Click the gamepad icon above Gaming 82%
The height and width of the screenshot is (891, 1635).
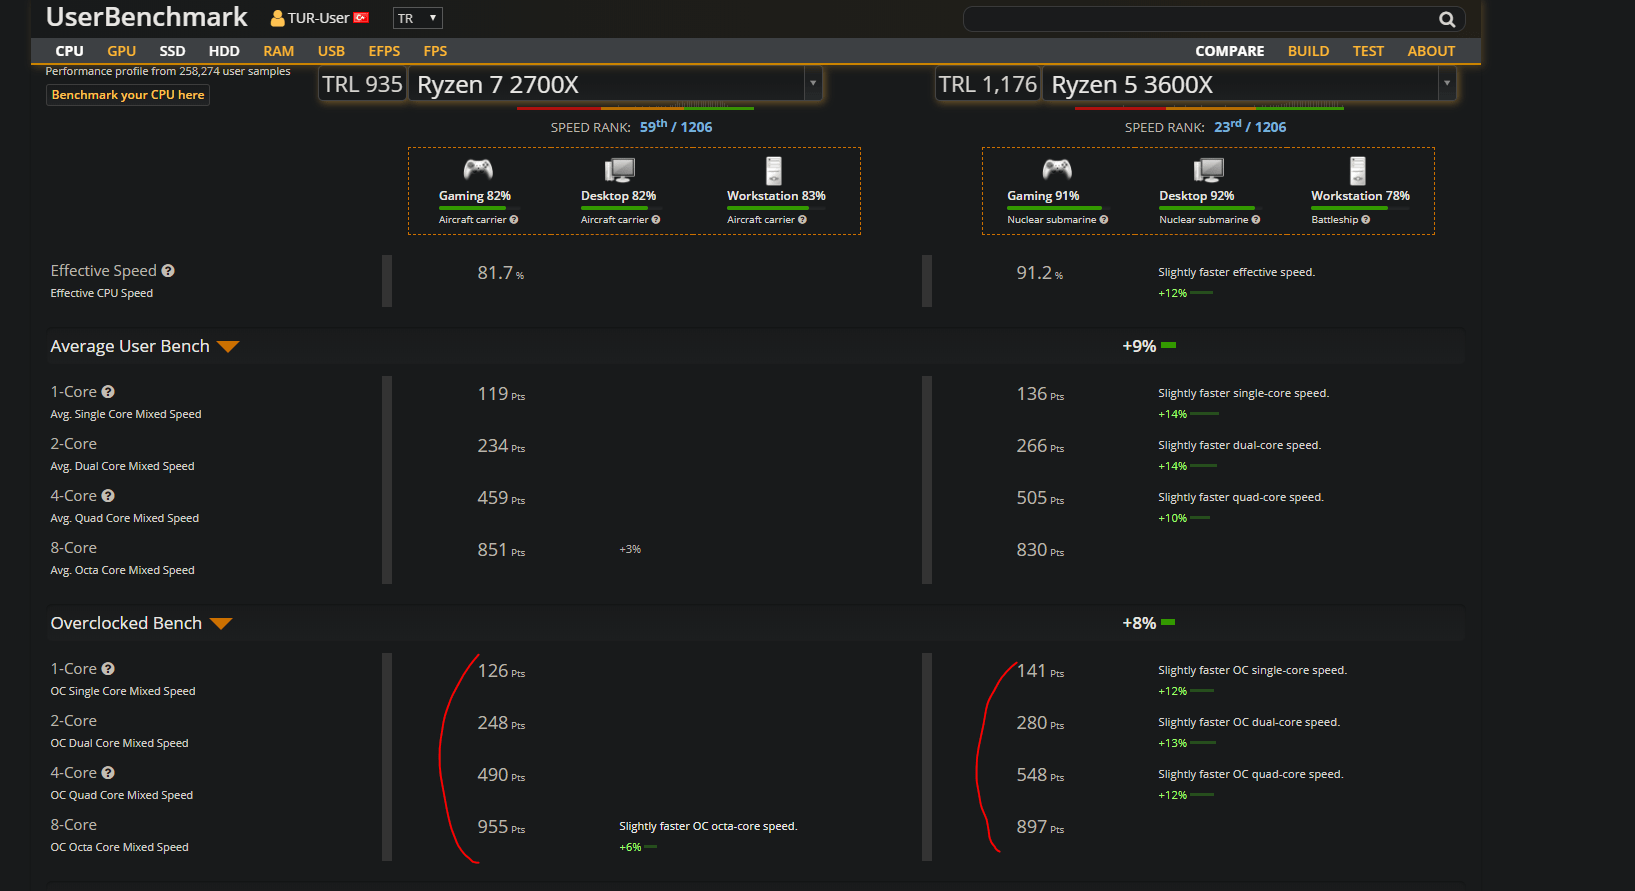tap(478, 169)
